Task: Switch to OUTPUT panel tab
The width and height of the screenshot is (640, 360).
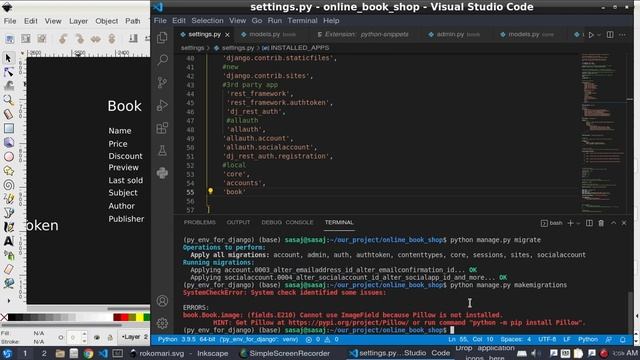Action: [238, 222]
